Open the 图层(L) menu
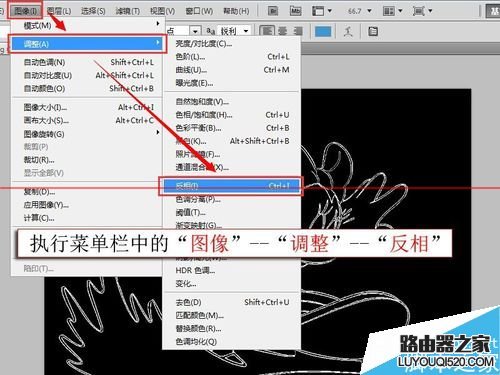 59,11
